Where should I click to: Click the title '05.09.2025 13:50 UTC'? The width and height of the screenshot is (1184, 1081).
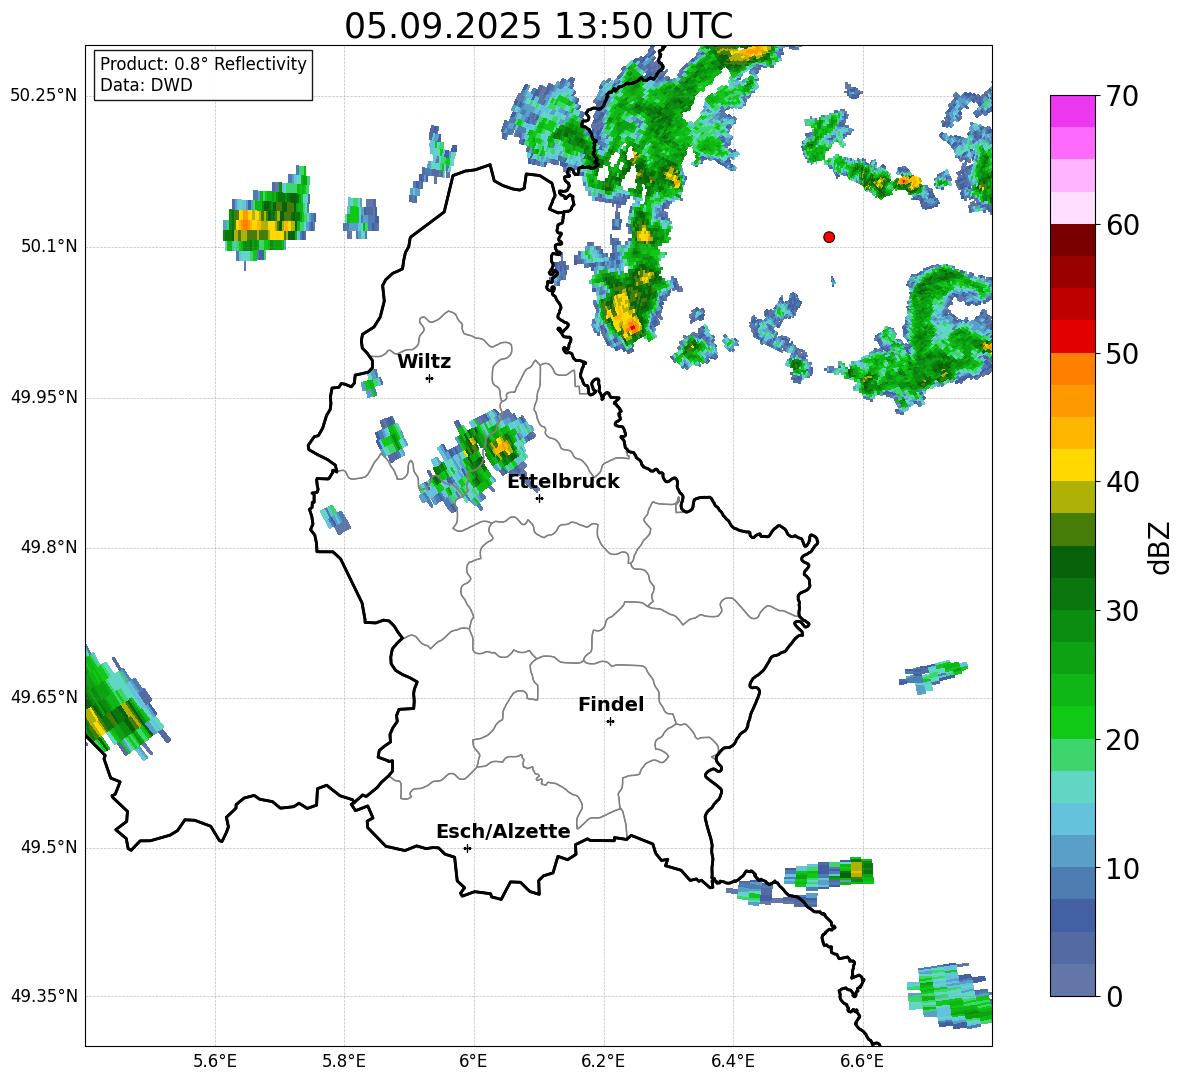[538, 26]
